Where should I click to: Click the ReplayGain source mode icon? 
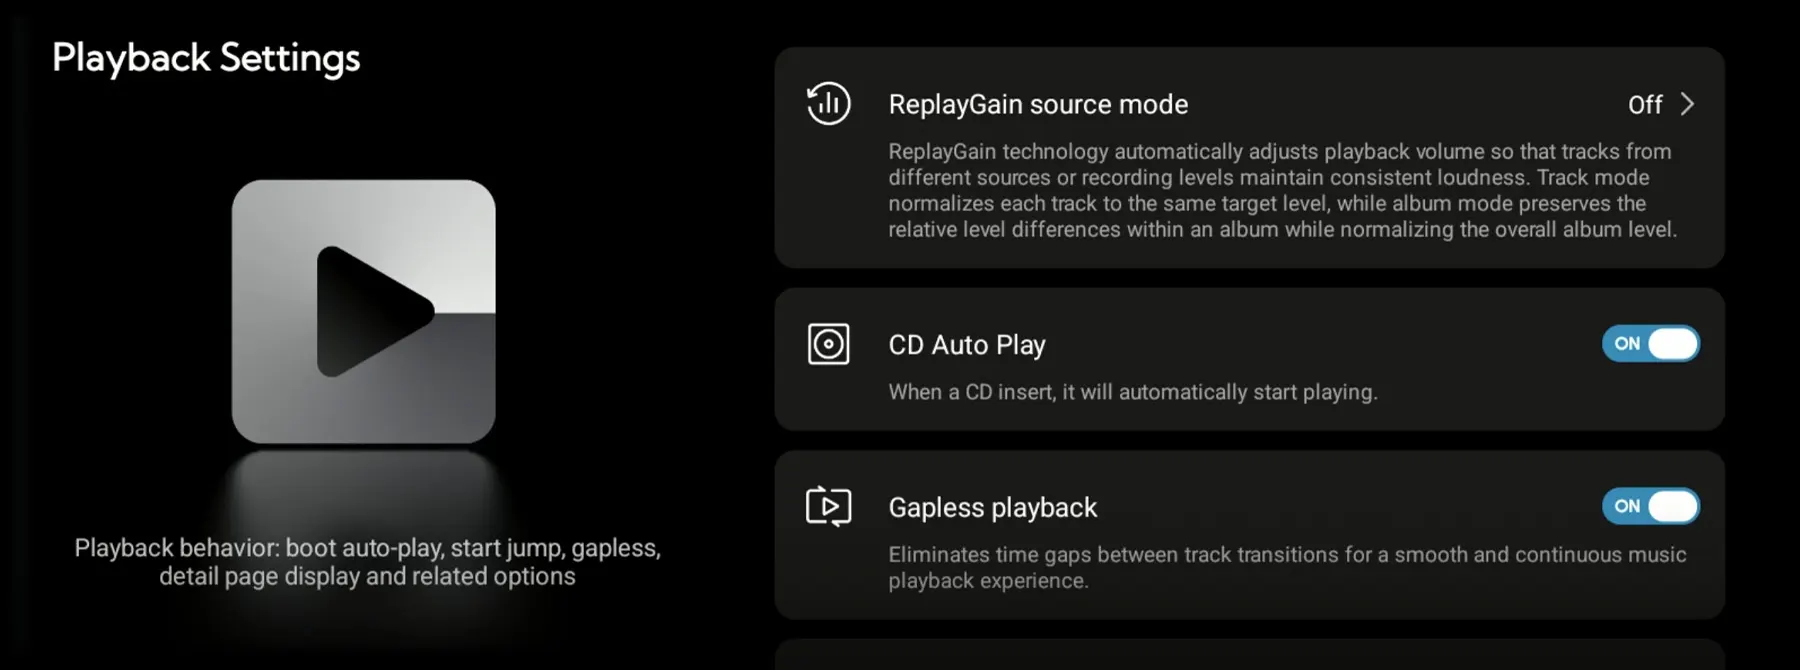click(x=829, y=104)
